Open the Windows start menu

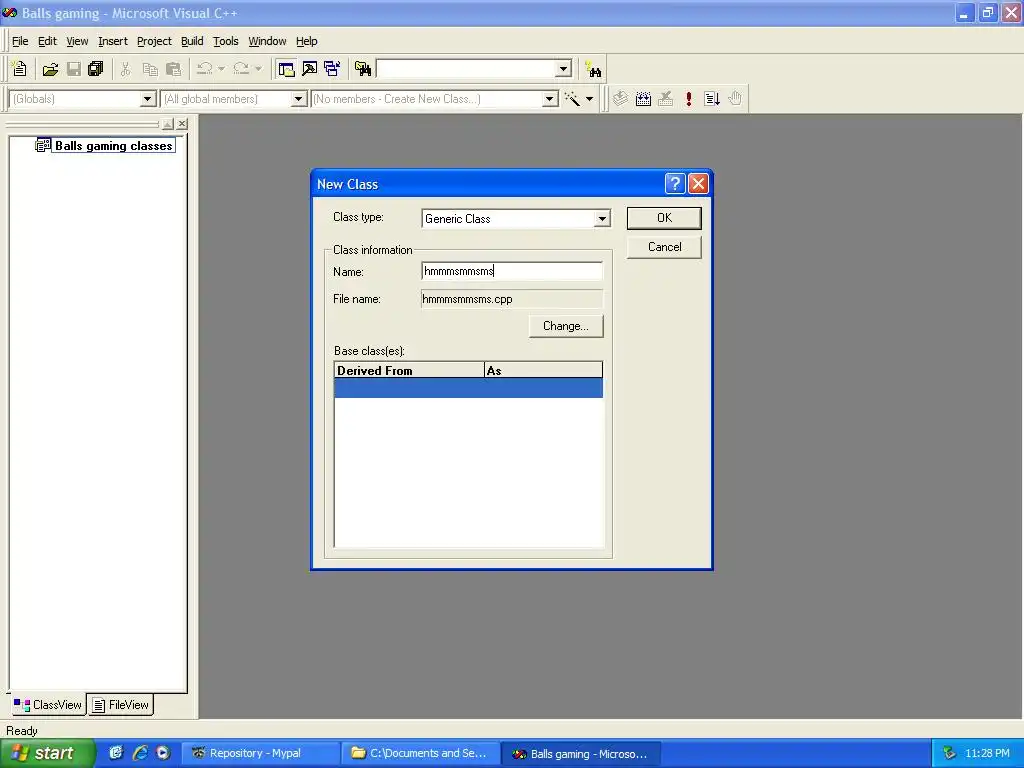(47, 753)
